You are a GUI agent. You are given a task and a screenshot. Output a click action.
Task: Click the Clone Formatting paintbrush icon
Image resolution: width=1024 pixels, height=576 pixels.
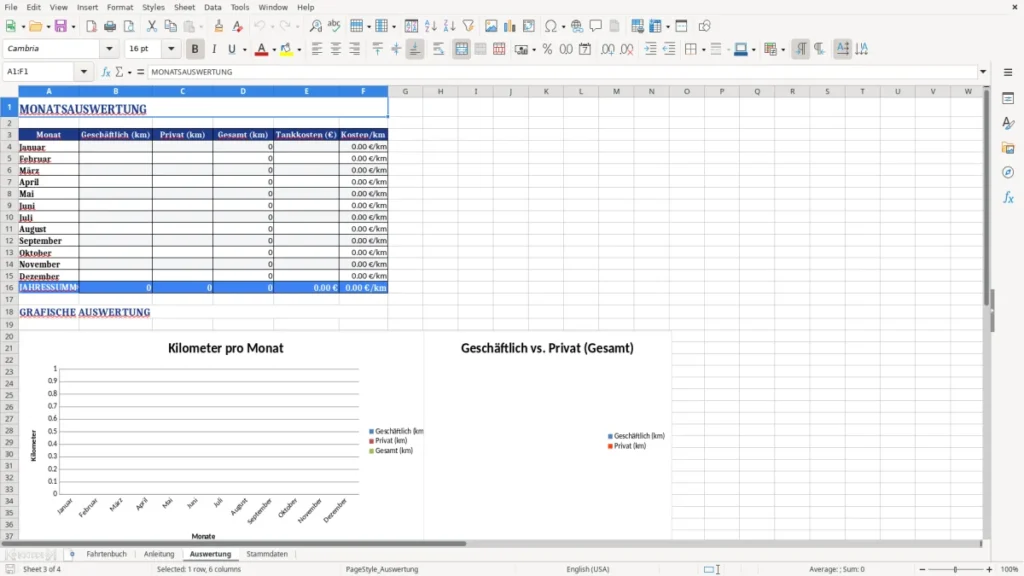coord(219,26)
